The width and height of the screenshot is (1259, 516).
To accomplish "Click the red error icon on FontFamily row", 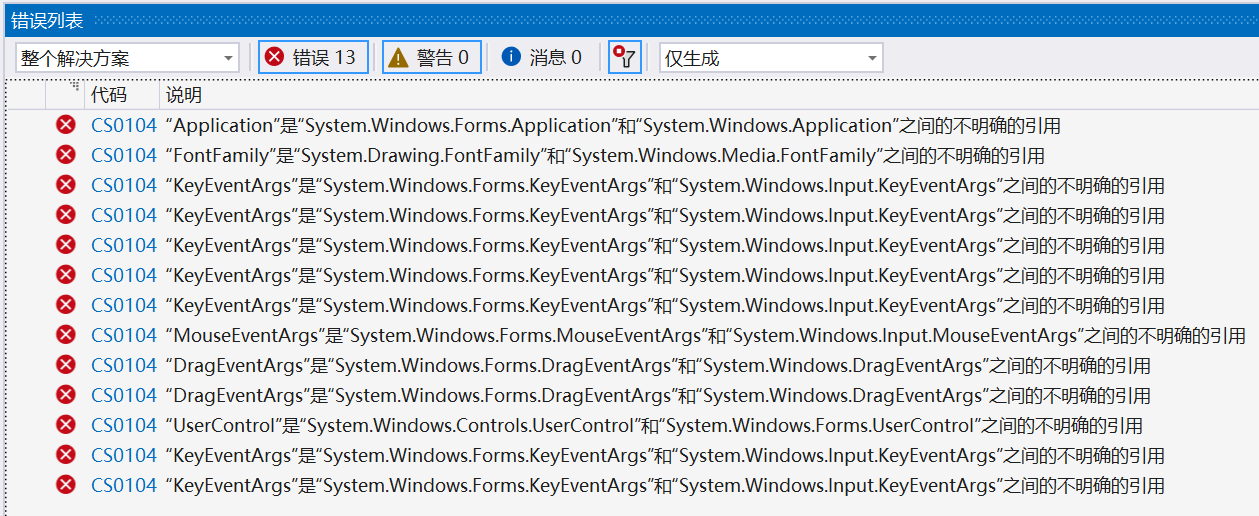I will (66, 155).
